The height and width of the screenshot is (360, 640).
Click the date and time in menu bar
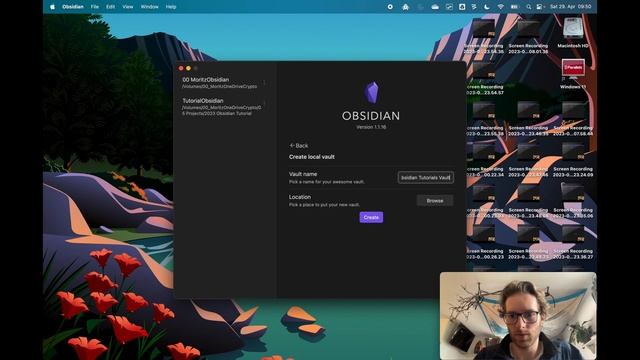(x=570, y=7)
